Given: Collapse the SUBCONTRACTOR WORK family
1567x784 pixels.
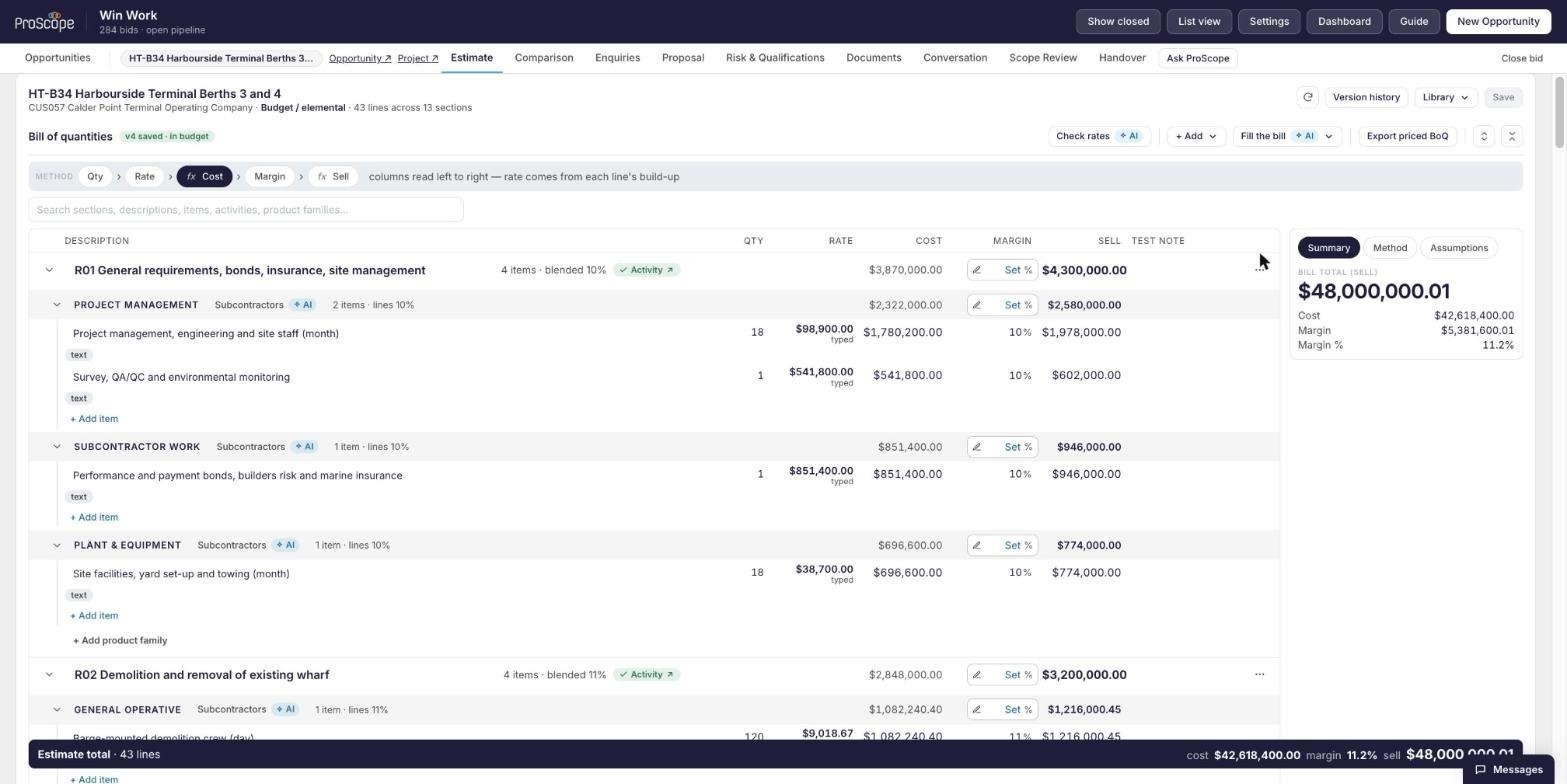Looking at the screenshot, I should [56, 447].
